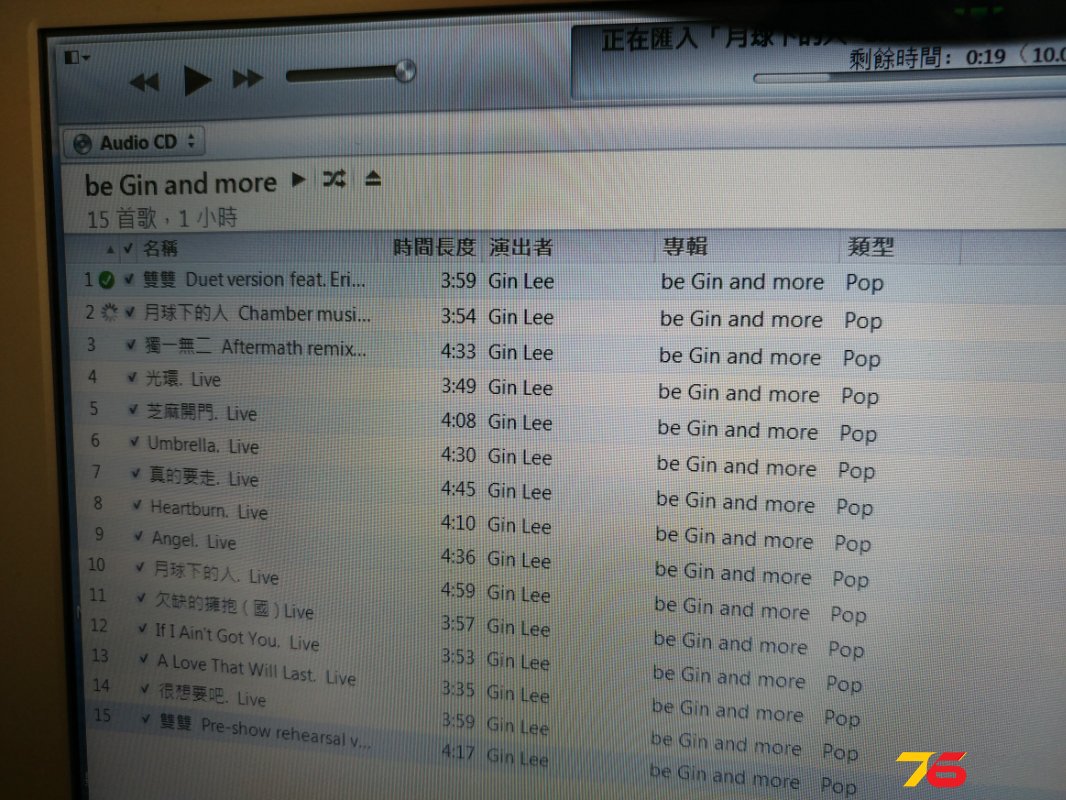This screenshot has height=800, width=1066.
Task: Open the window menu icon at top-left
Action: 76,57
